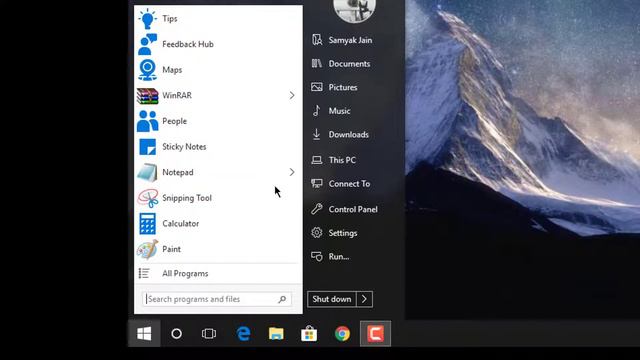Click the search magnifier icon

[x=282, y=299]
